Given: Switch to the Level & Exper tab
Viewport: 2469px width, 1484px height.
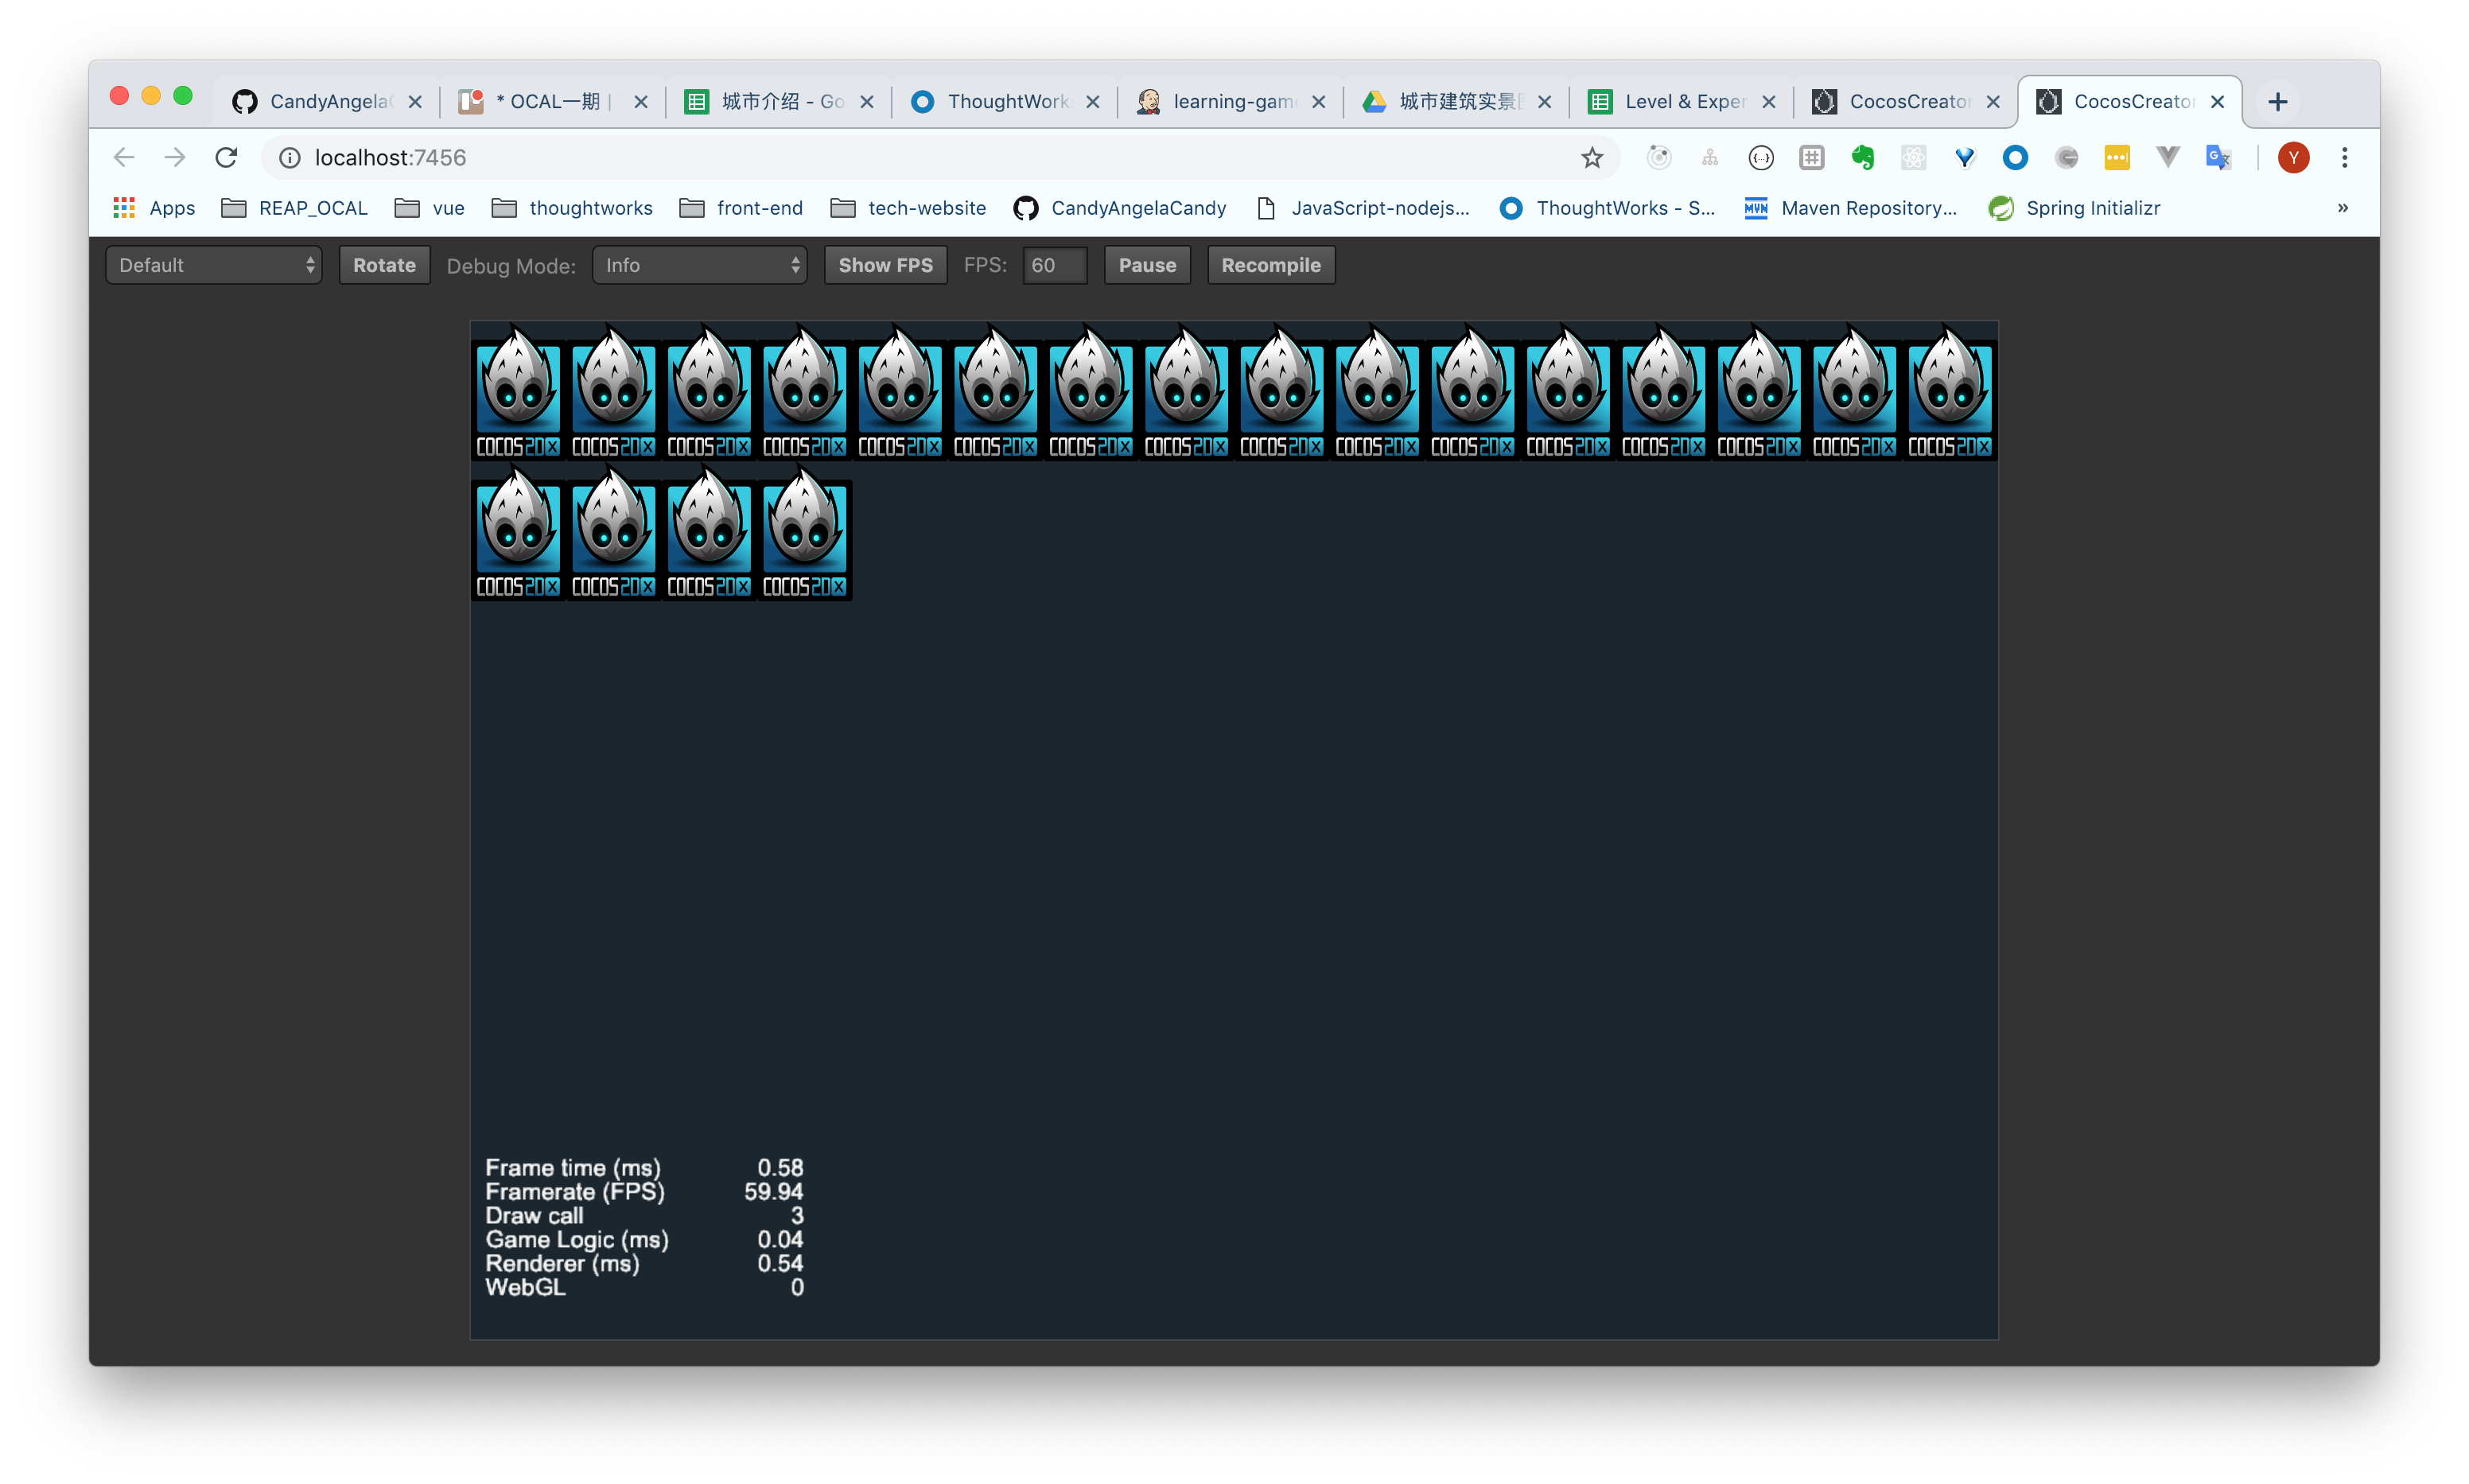Looking at the screenshot, I should [x=1680, y=101].
